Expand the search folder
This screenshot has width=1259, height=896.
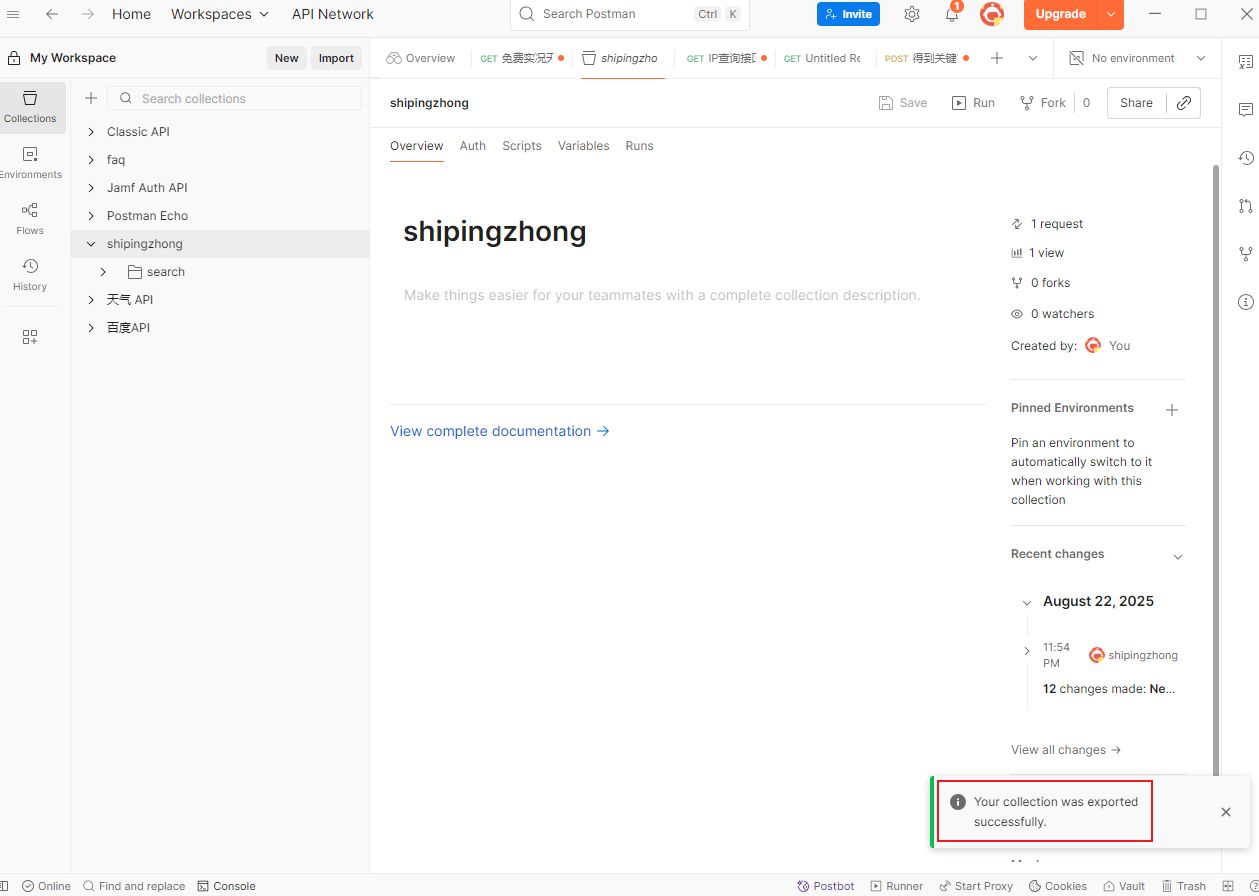103,272
